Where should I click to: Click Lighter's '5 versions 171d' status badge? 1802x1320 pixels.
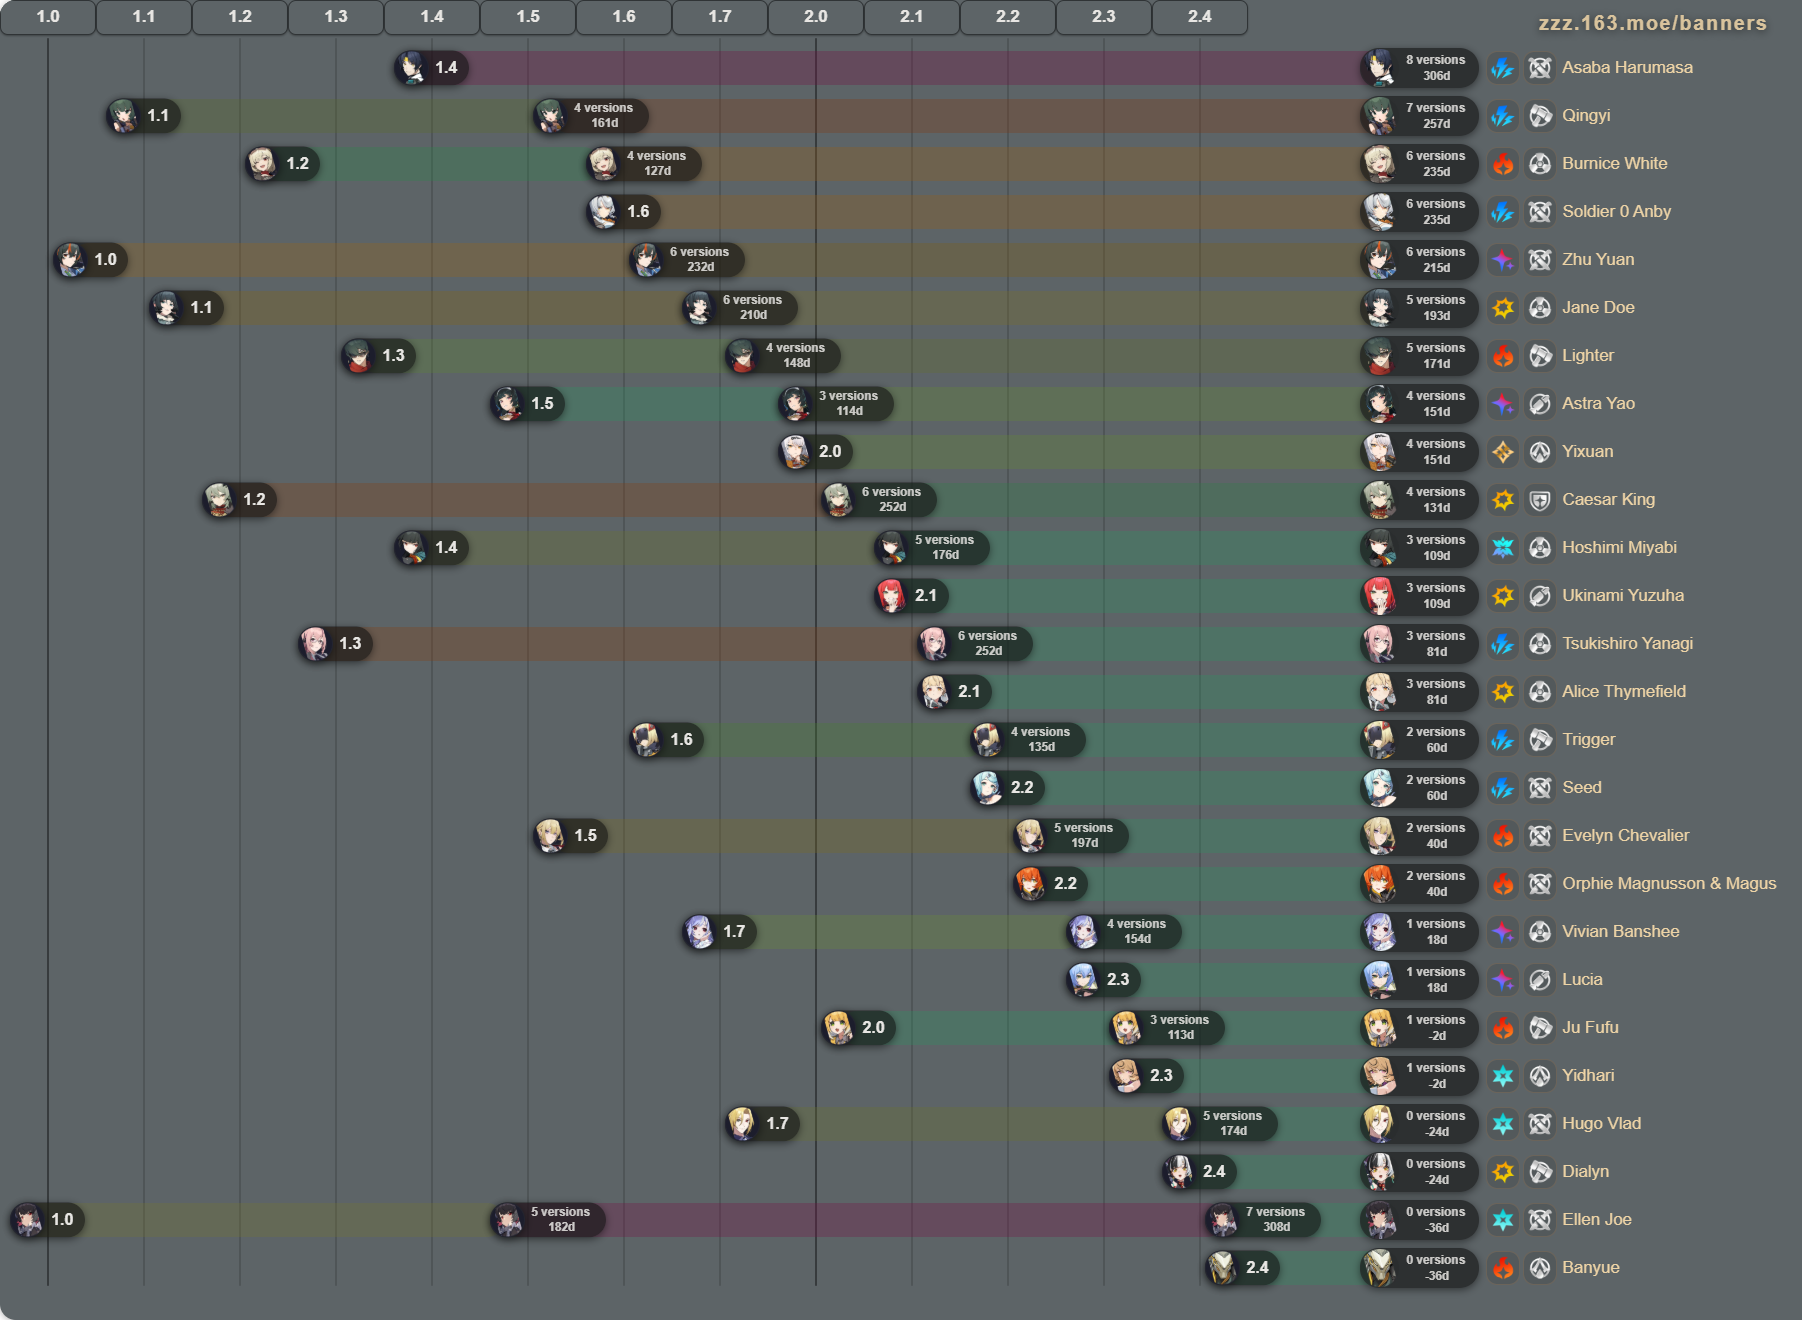pyautogui.click(x=1419, y=356)
